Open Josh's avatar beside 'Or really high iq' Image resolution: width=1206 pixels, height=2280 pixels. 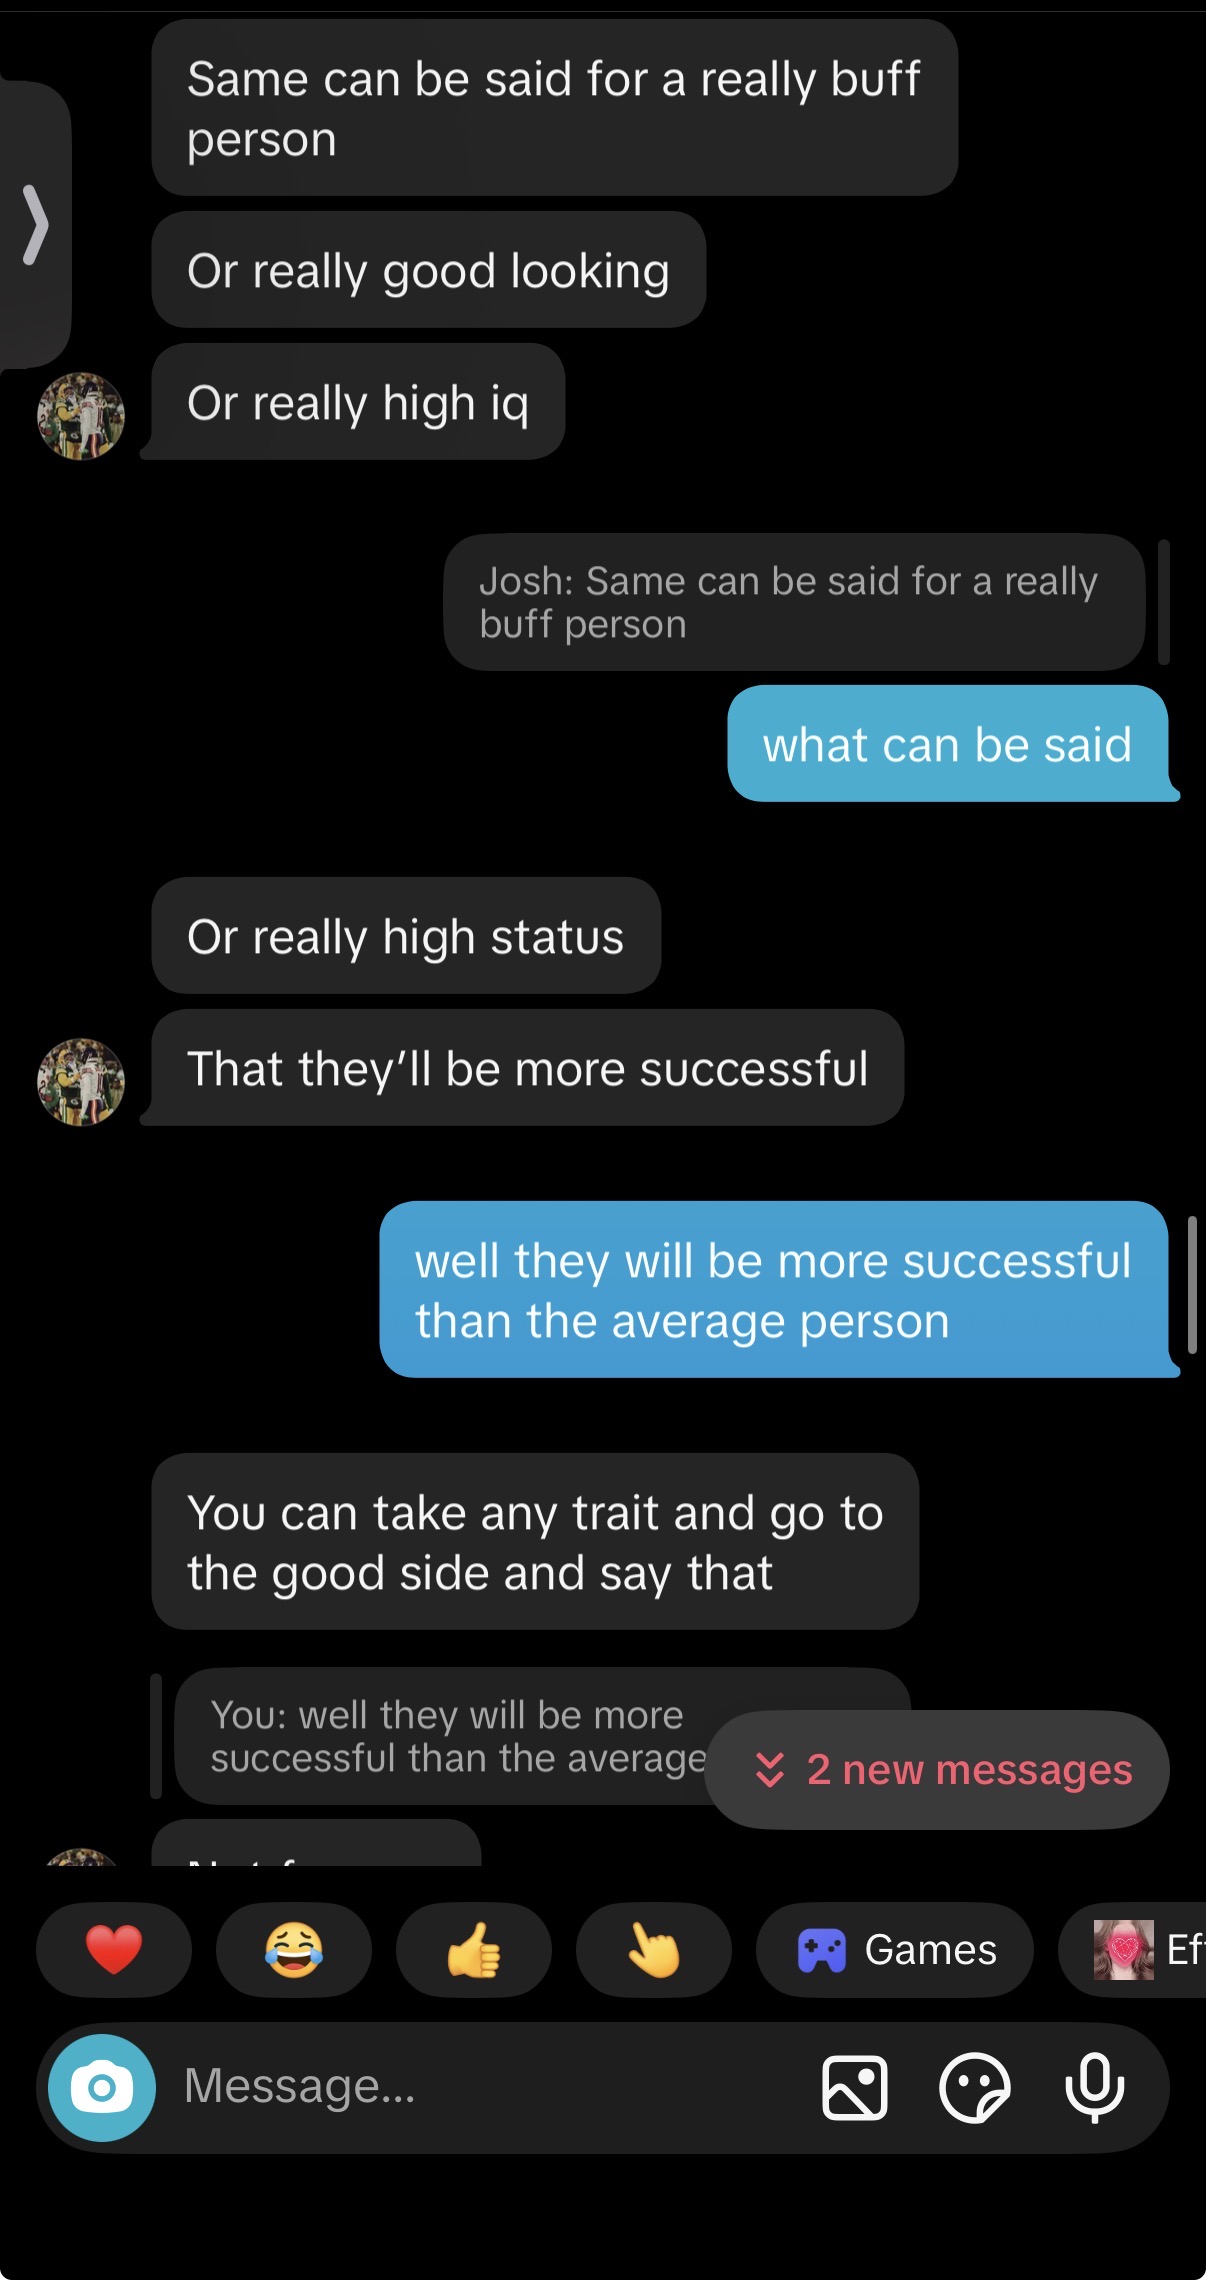81,416
